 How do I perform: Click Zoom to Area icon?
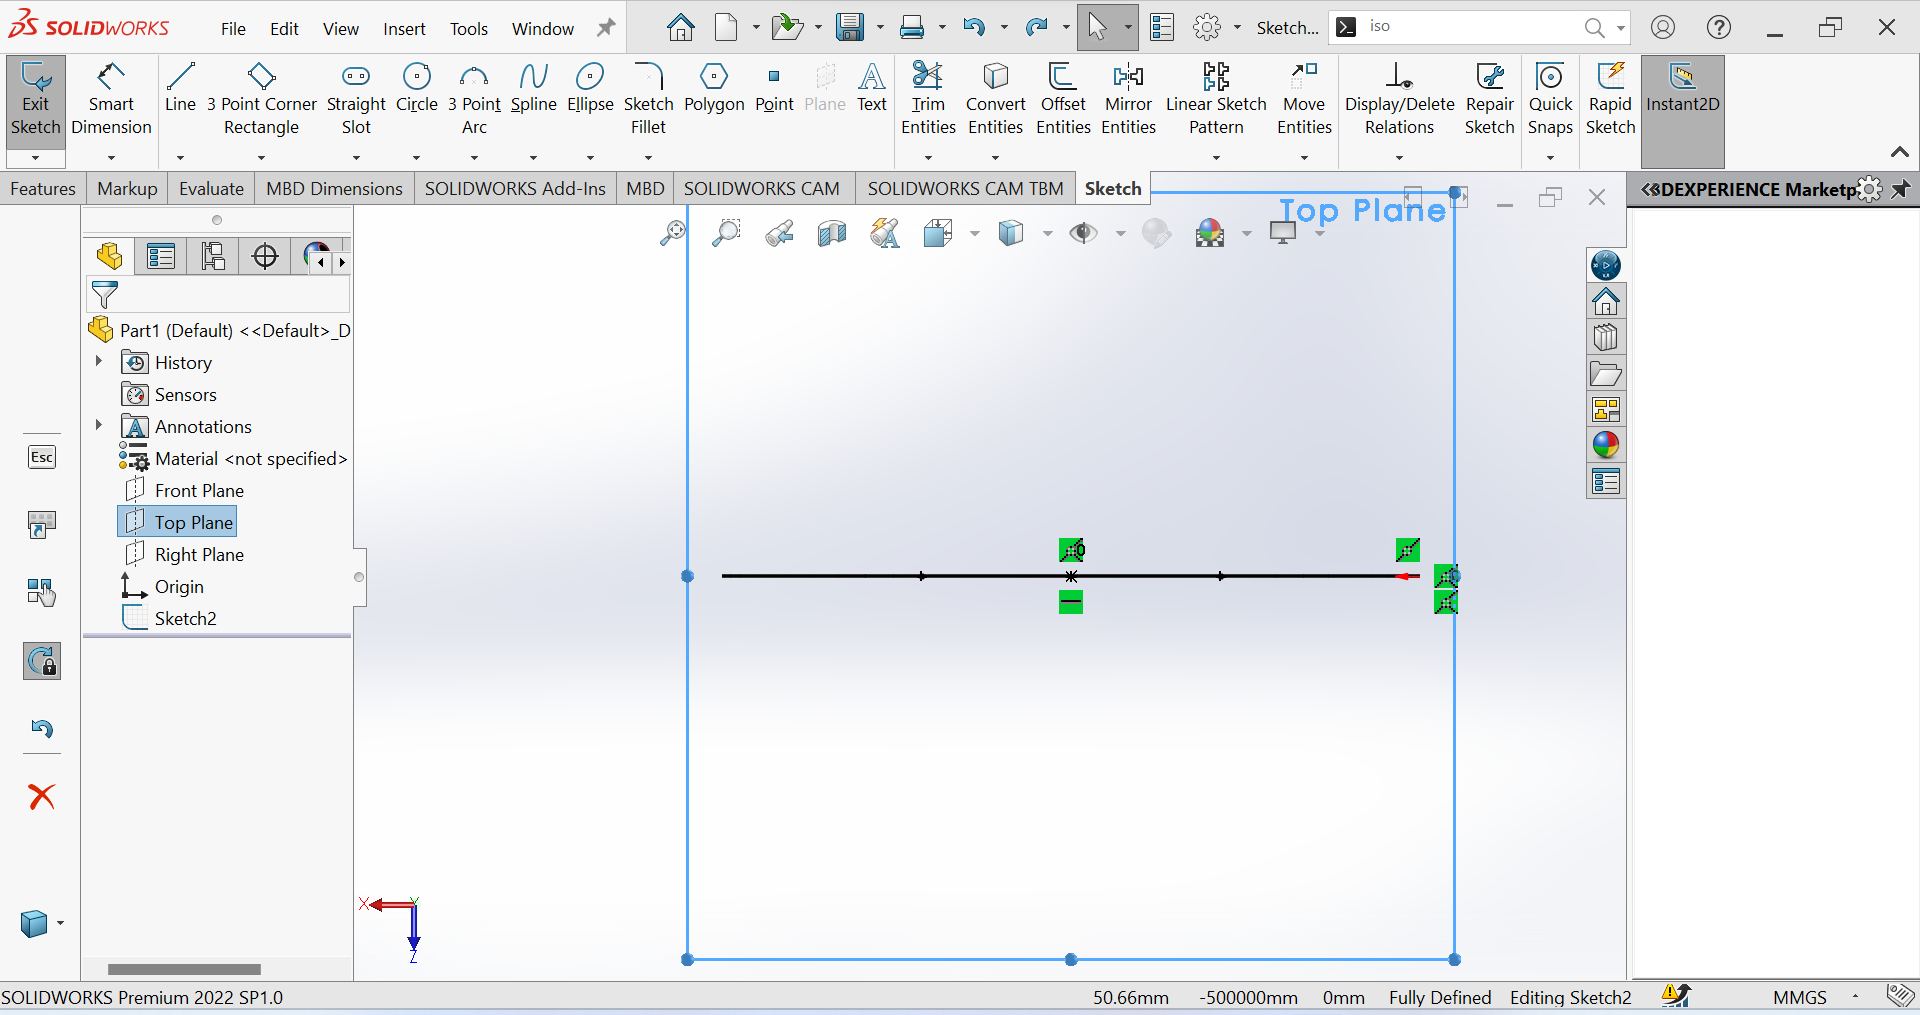coord(726,233)
